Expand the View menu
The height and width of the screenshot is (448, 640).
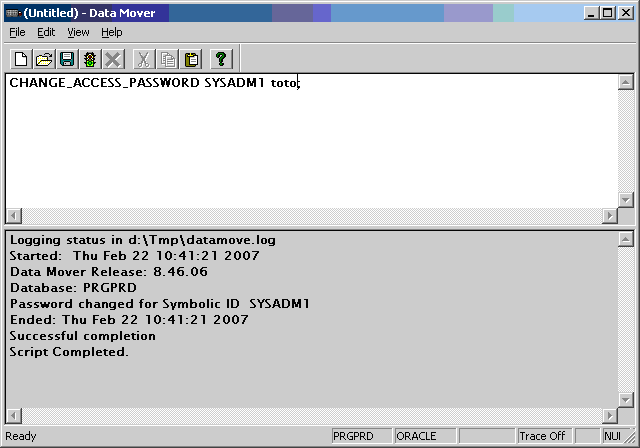click(x=78, y=32)
